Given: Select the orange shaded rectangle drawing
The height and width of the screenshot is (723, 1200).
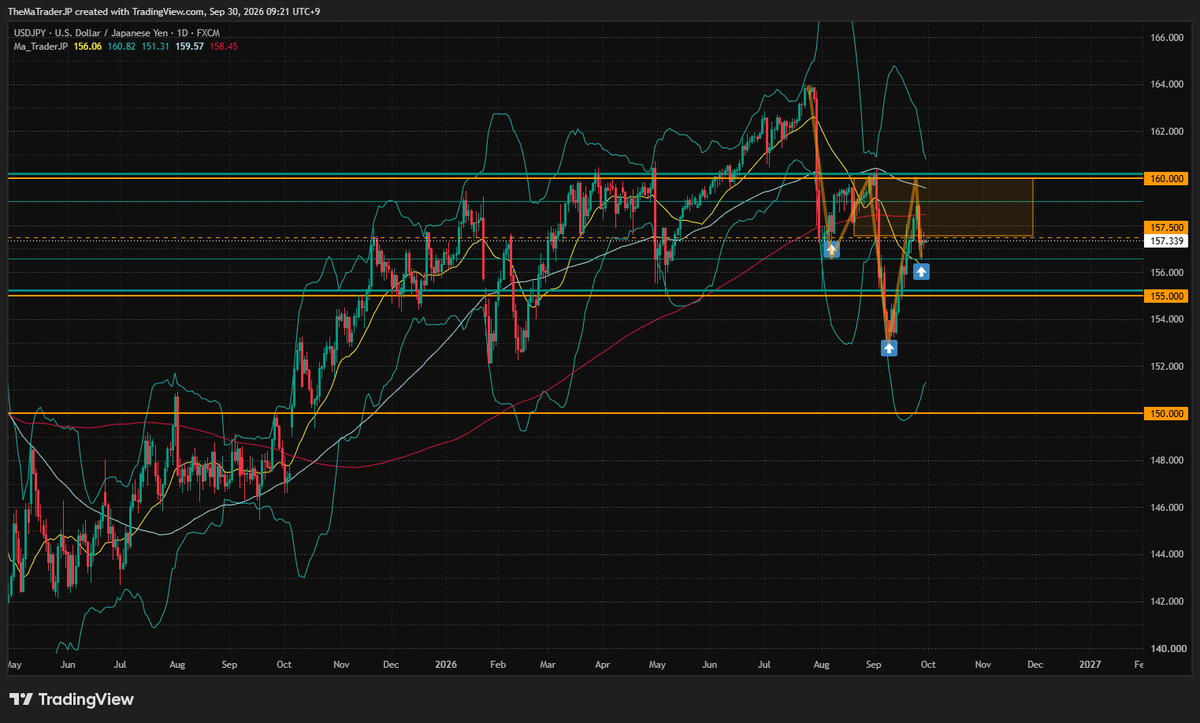Looking at the screenshot, I should coord(943,207).
